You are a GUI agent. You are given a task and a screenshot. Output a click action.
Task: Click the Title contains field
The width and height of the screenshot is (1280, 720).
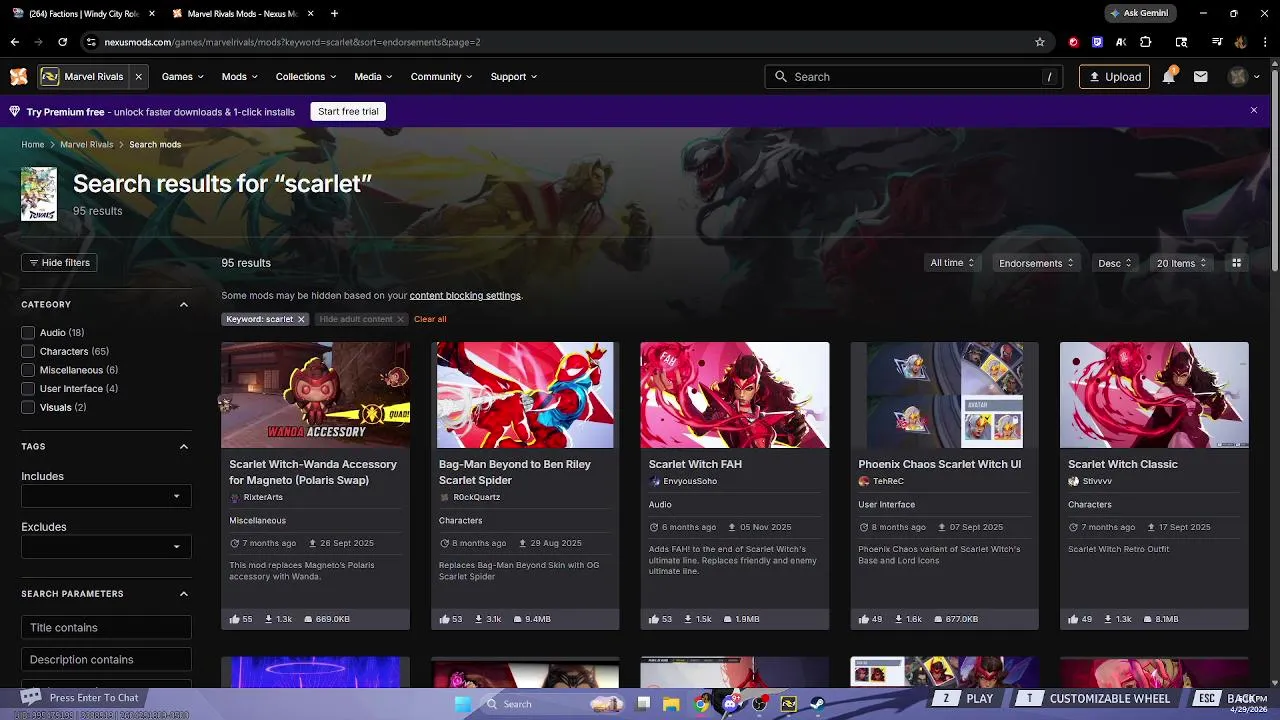(106, 627)
